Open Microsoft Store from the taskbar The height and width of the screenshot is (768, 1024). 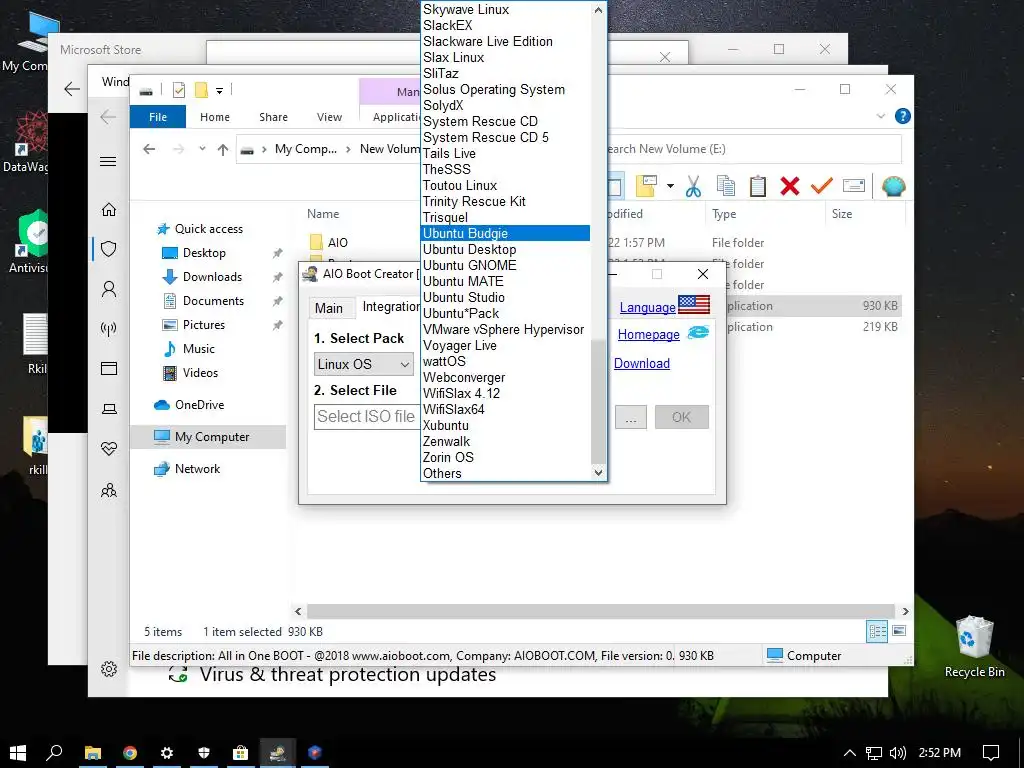click(241, 753)
